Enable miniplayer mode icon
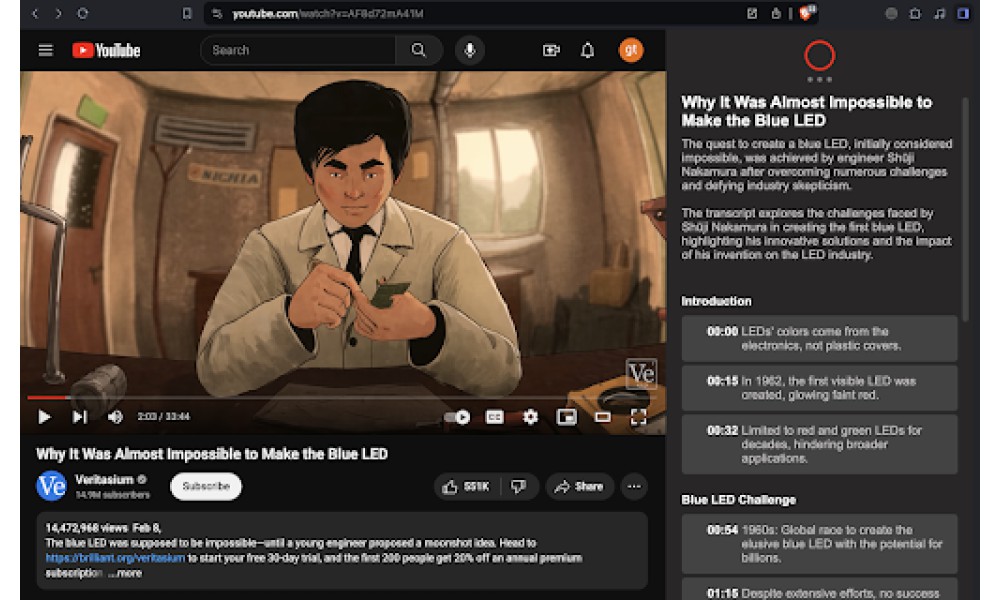This screenshot has height=600, width=1000. 566,417
